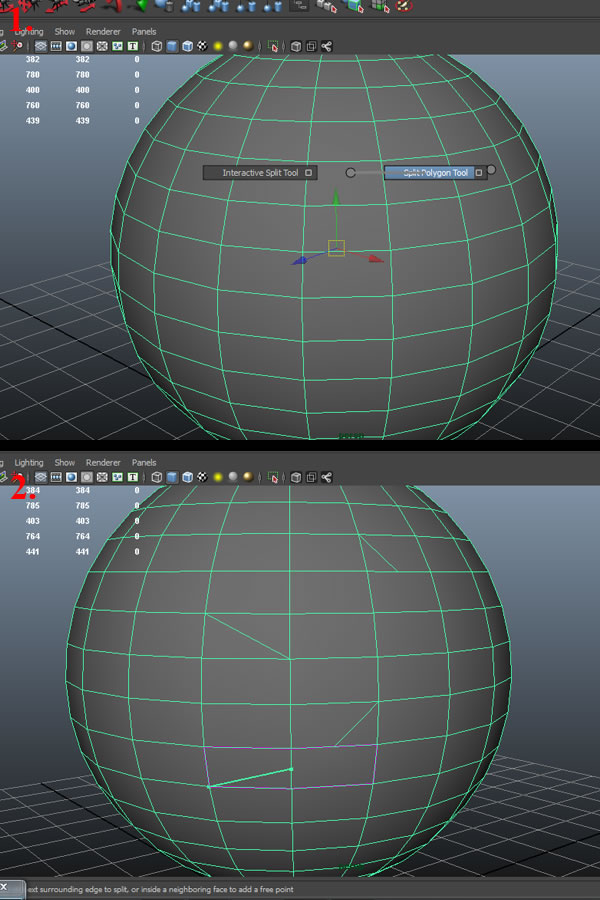Open Split Polygon Tool option box
This screenshot has width=600, height=900.
click(x=479, y=173)
